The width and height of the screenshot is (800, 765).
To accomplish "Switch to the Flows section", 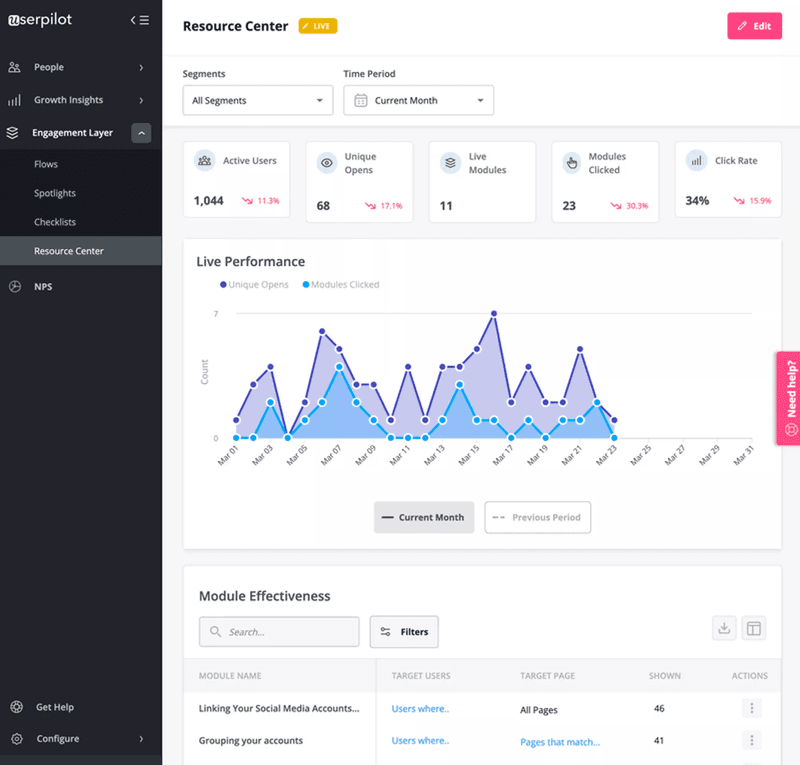I will point(48,163).
